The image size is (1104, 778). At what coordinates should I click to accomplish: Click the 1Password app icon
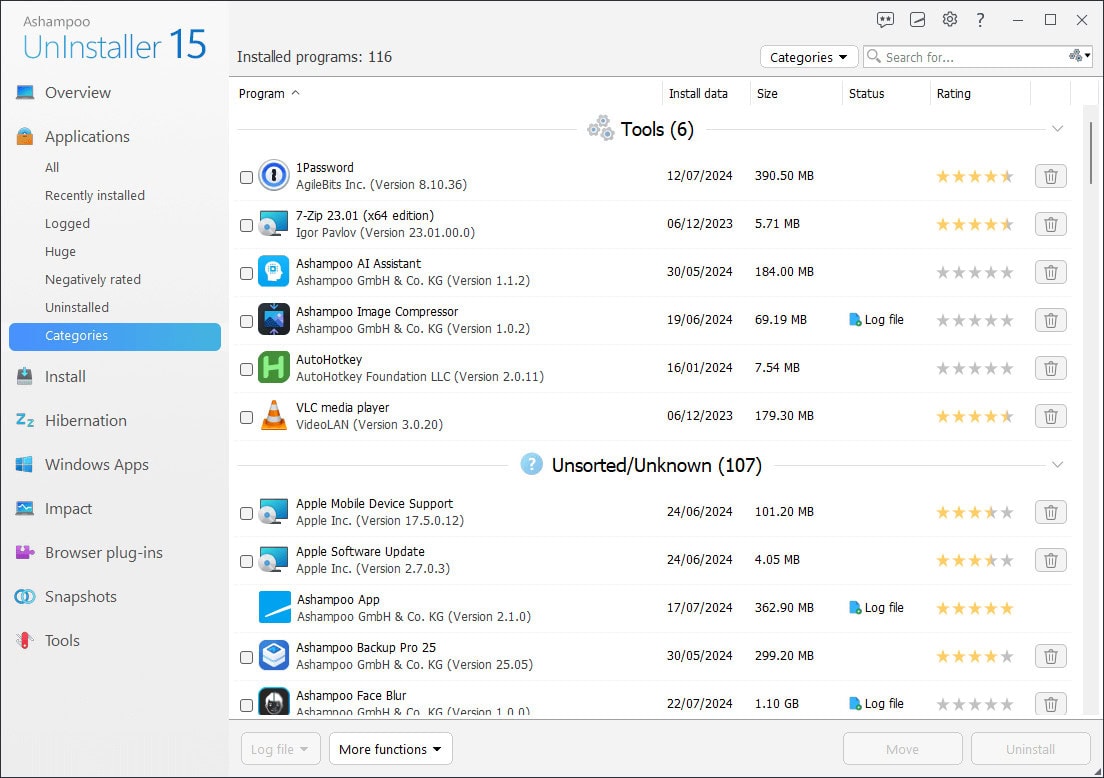point(274,175)
